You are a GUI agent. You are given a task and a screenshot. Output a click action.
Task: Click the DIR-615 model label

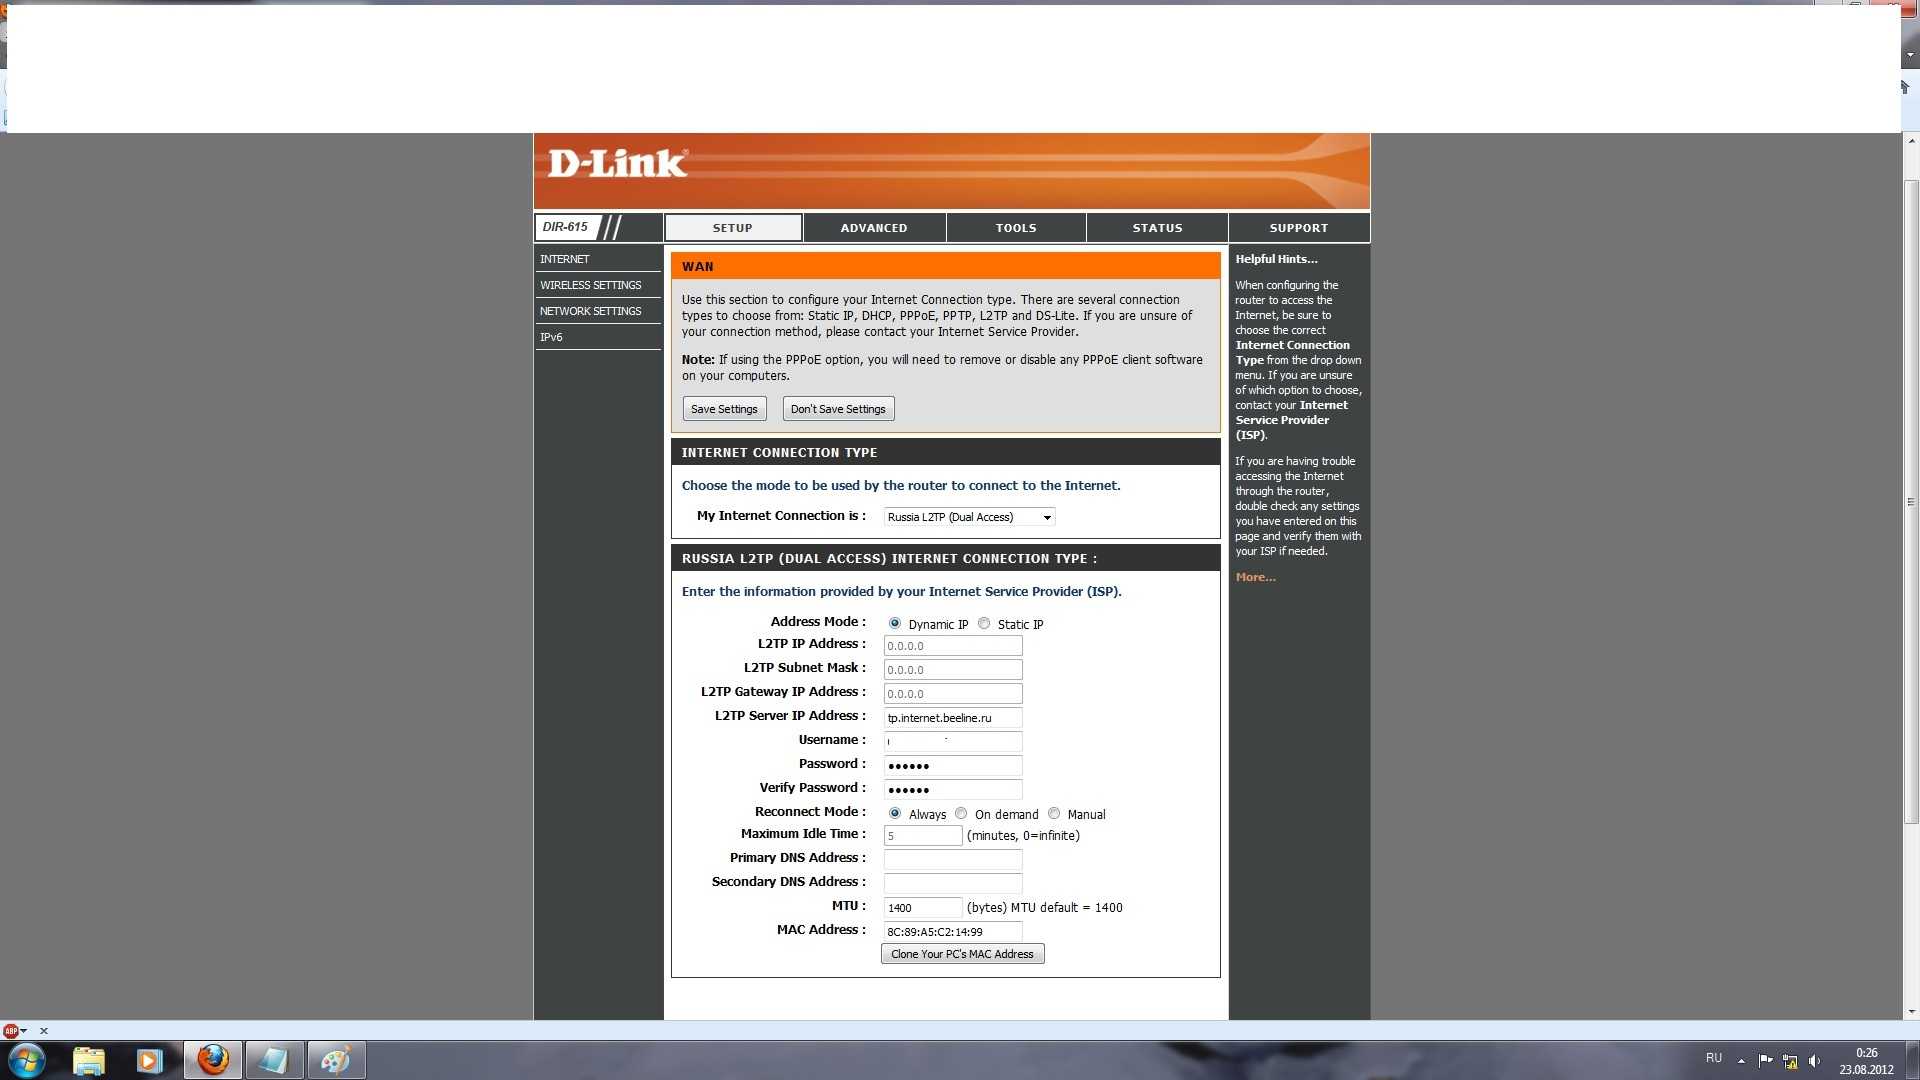point(566,227)
